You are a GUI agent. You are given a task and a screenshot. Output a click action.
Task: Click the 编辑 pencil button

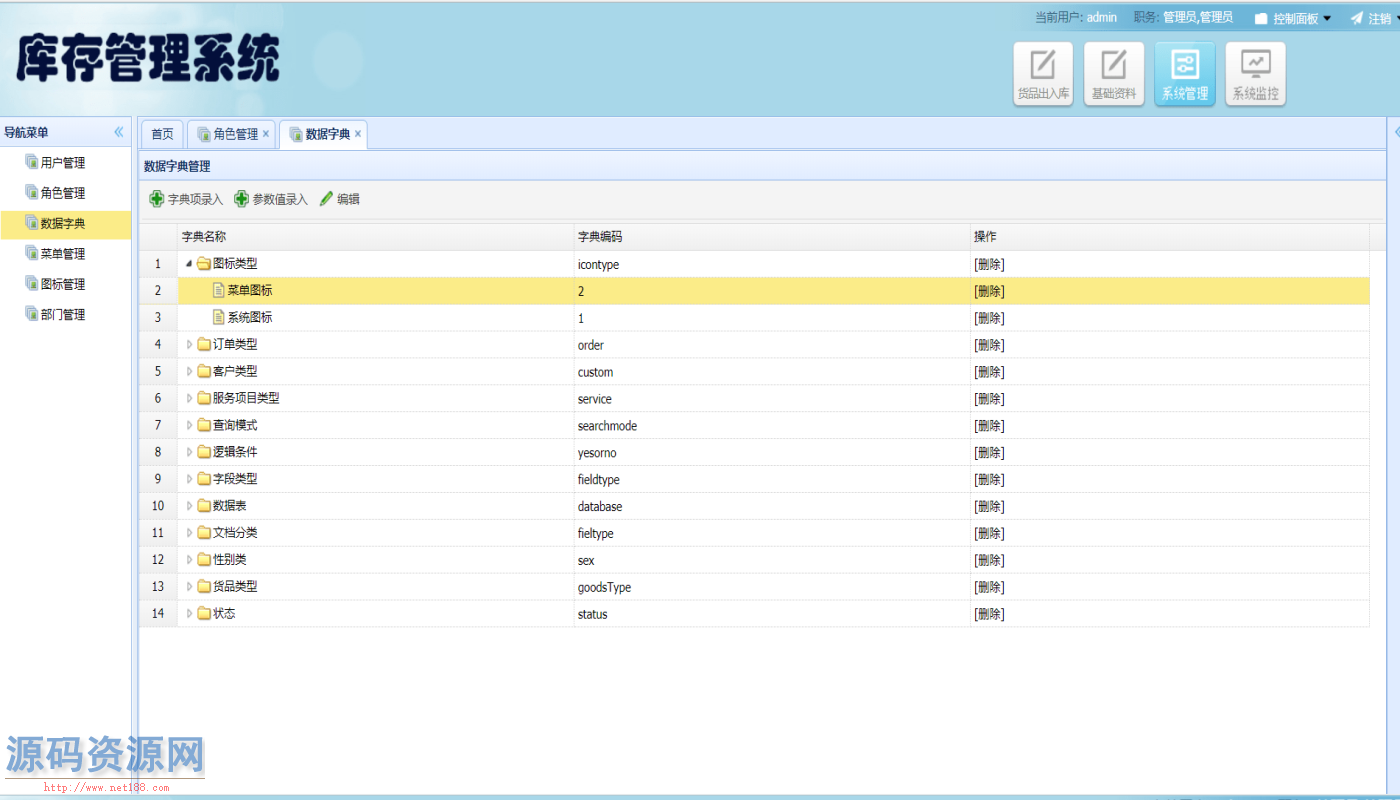click(x=340, y=199)
